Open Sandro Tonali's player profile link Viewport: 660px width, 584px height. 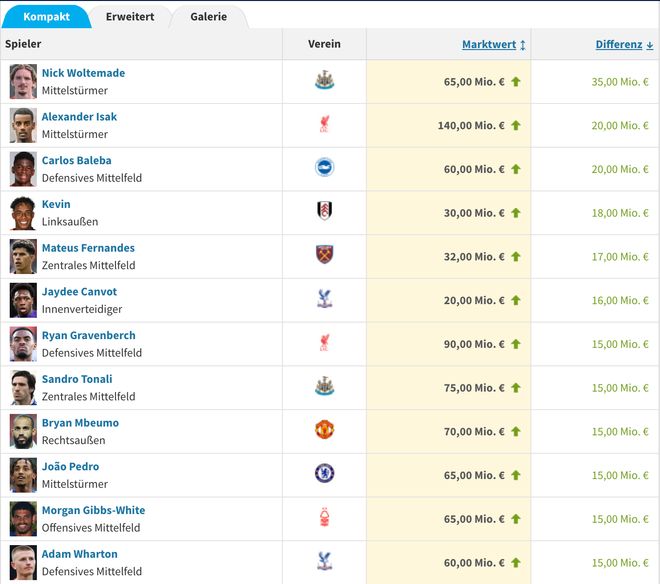77,379
